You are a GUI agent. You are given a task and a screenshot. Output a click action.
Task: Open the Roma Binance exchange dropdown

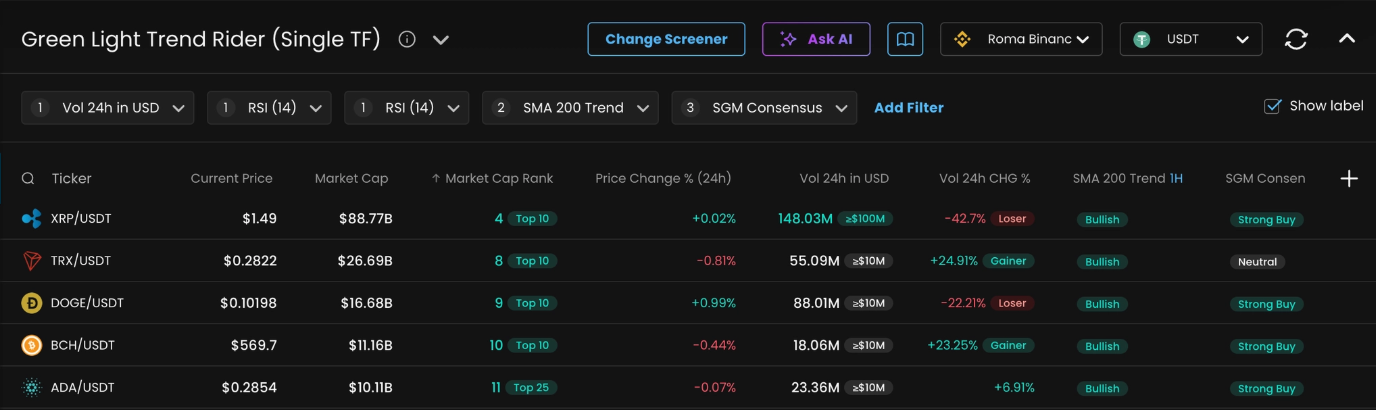pos(1021,39)
